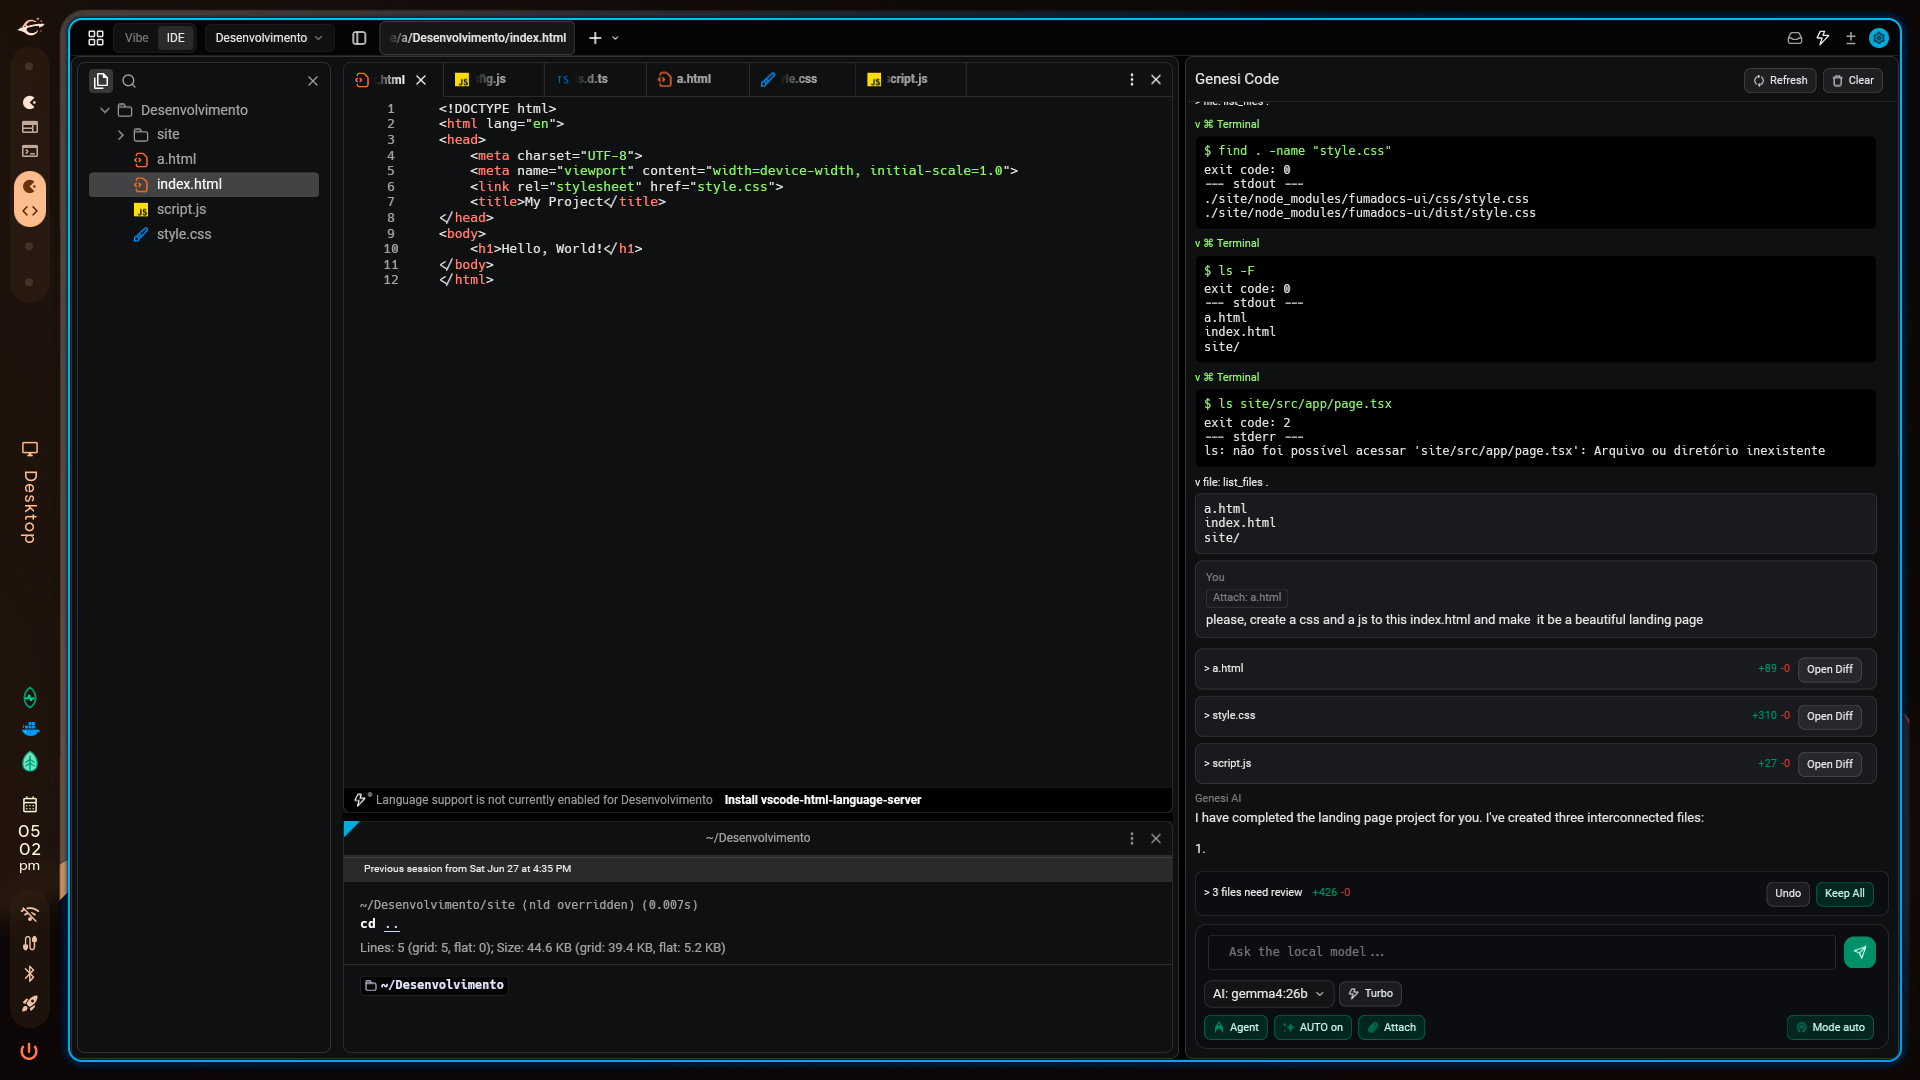Click the dock terminal icon
The height and width of the screenshot is (1080, 1920).
click(30, 152)
